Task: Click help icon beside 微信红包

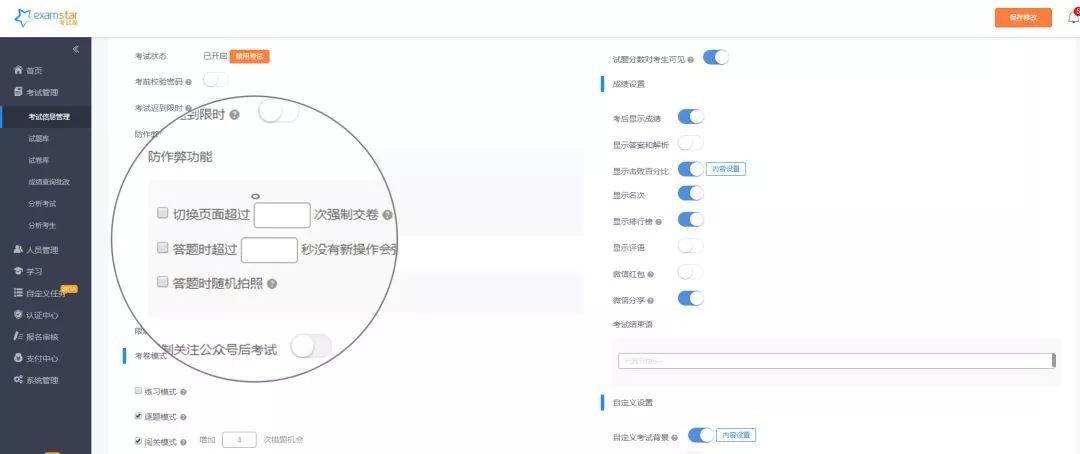Action: (x=650, y=274)
